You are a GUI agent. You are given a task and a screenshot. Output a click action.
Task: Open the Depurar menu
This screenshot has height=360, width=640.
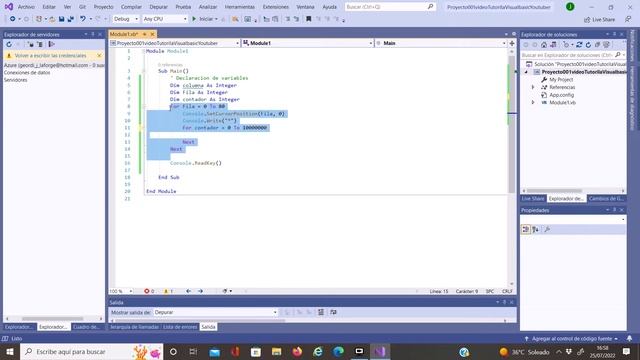pyautogui.click(x=158, y=7)
